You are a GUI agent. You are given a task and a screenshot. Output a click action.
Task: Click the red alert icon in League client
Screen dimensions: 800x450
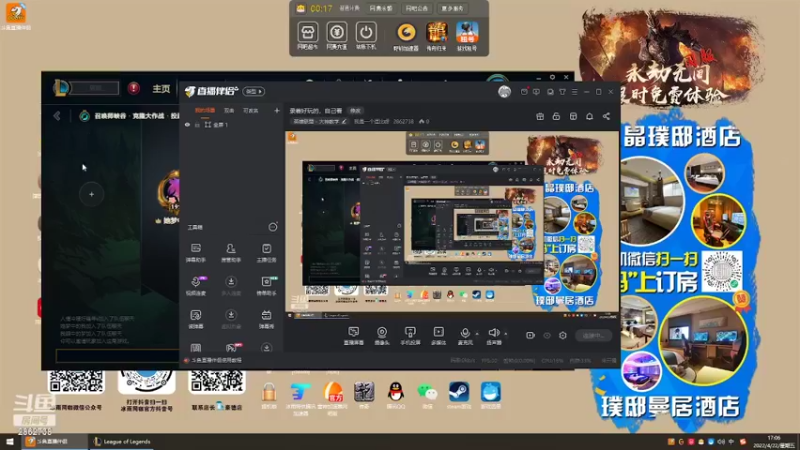[134, 88]
